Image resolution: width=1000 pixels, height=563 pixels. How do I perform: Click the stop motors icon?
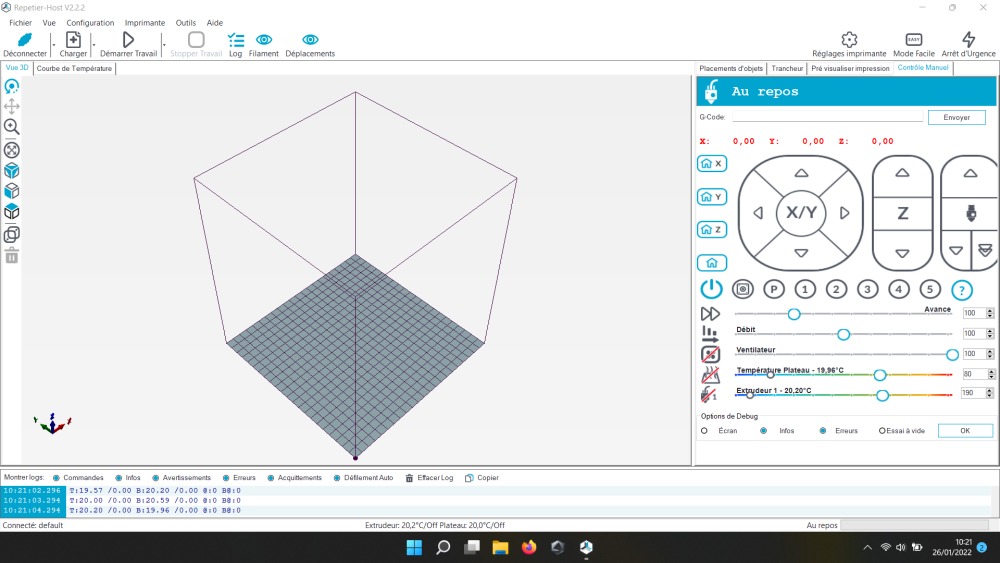coord(742,289)
